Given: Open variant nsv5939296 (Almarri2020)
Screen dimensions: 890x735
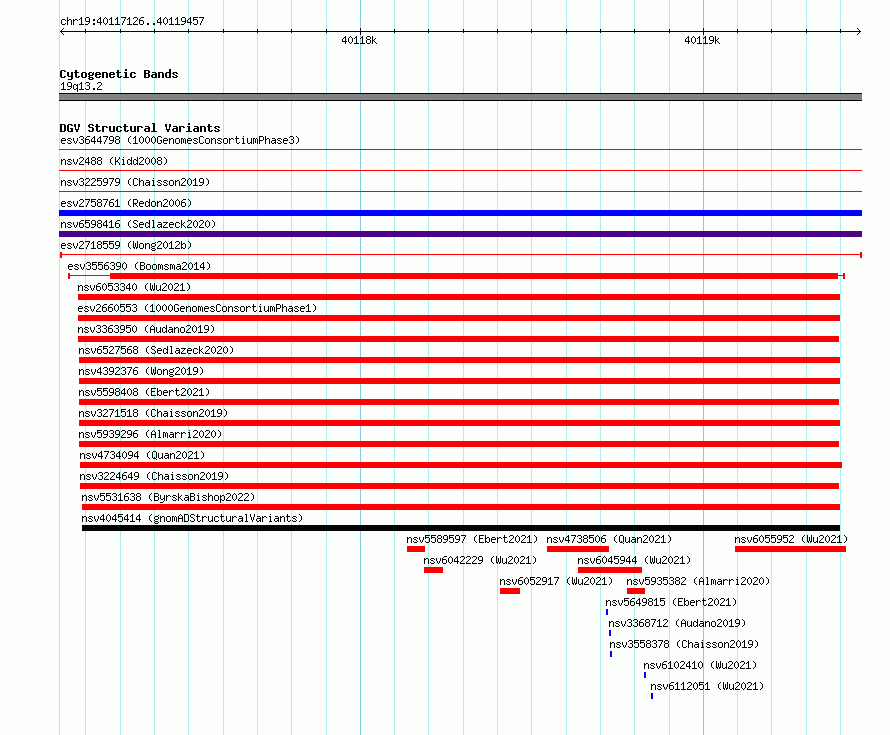Looking at the screenshot, I should (x=150, y=434).
